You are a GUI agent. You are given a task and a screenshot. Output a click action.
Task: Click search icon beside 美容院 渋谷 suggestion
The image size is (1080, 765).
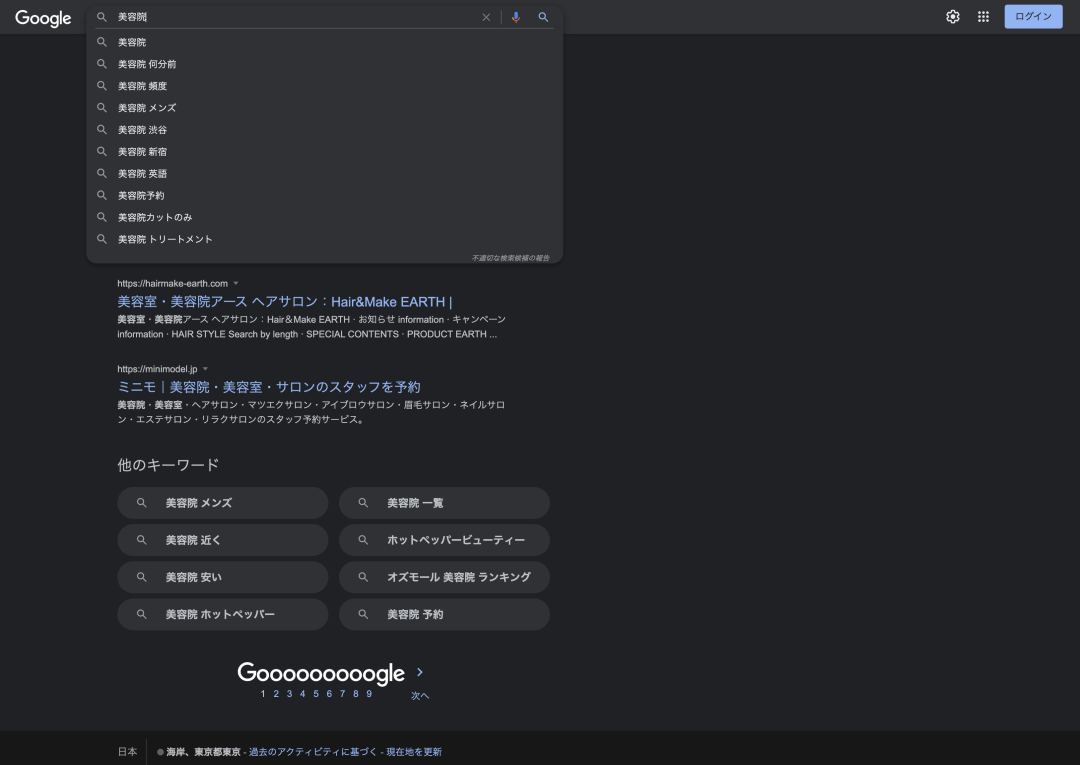102,129
